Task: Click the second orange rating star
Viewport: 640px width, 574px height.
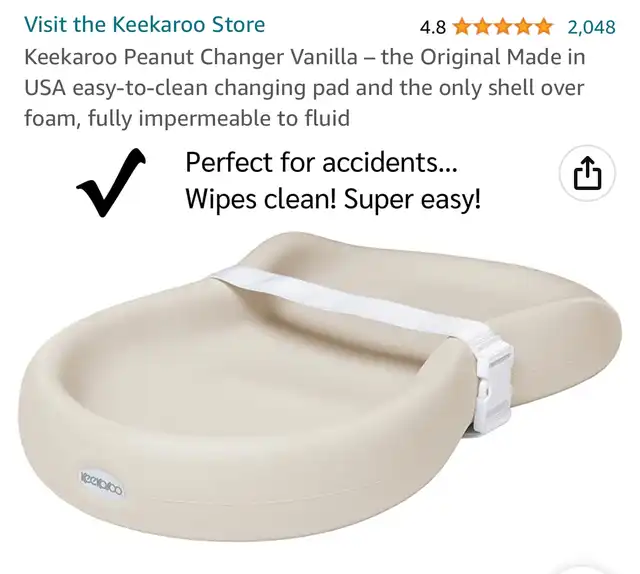Action: tap(482, 27)
